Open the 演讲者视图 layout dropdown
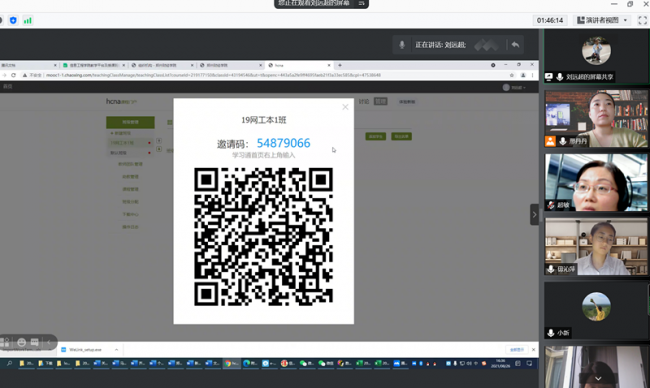 pos(602,20)
